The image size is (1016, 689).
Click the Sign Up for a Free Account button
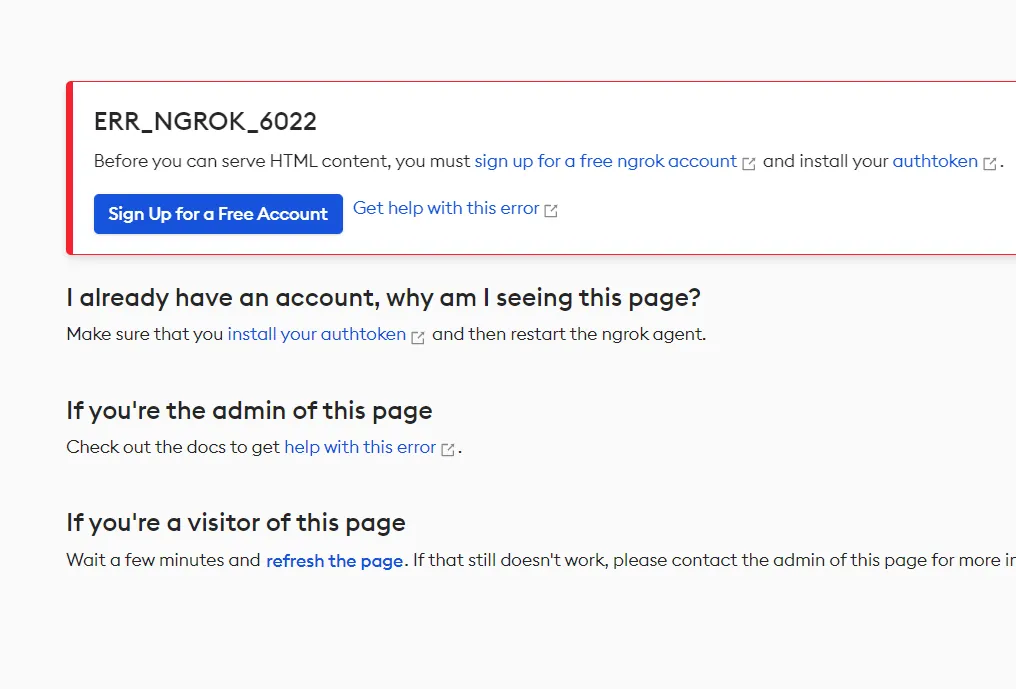(x=218, y=214)
